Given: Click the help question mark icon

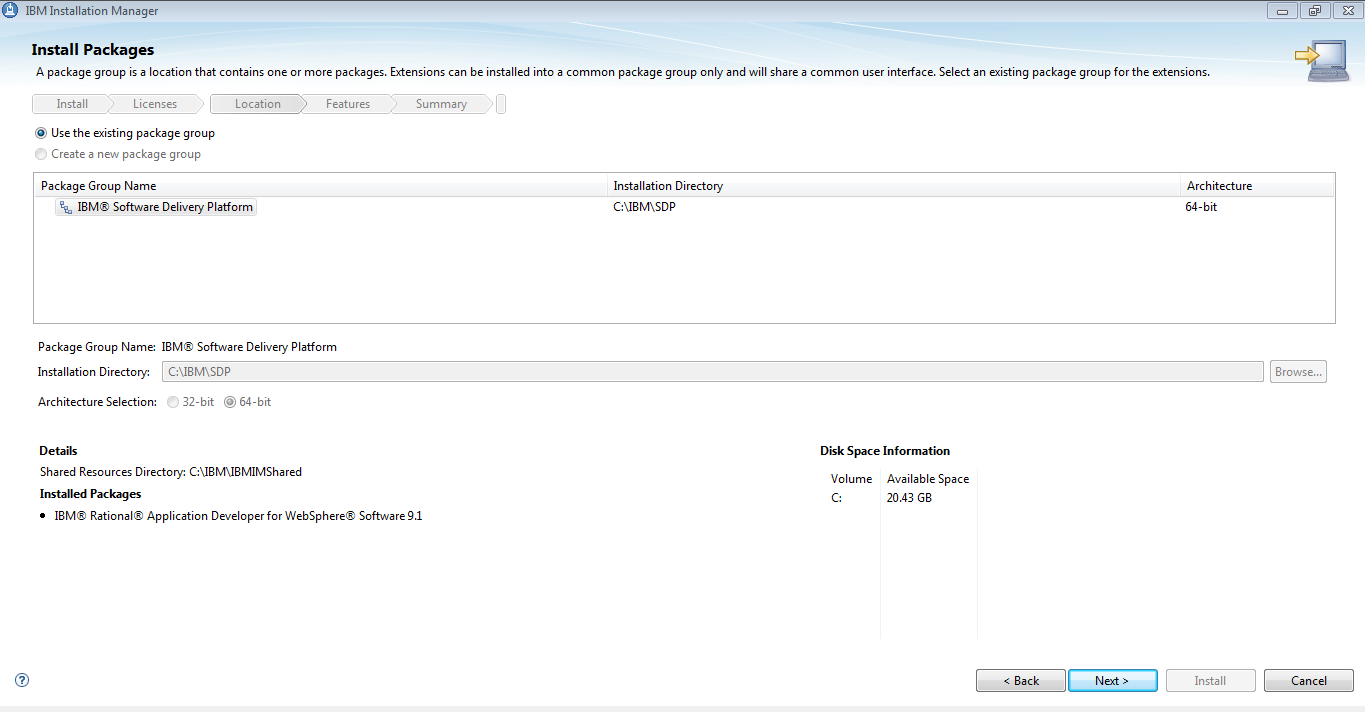Looking at the screenshot, I should (x=22, y=680).
